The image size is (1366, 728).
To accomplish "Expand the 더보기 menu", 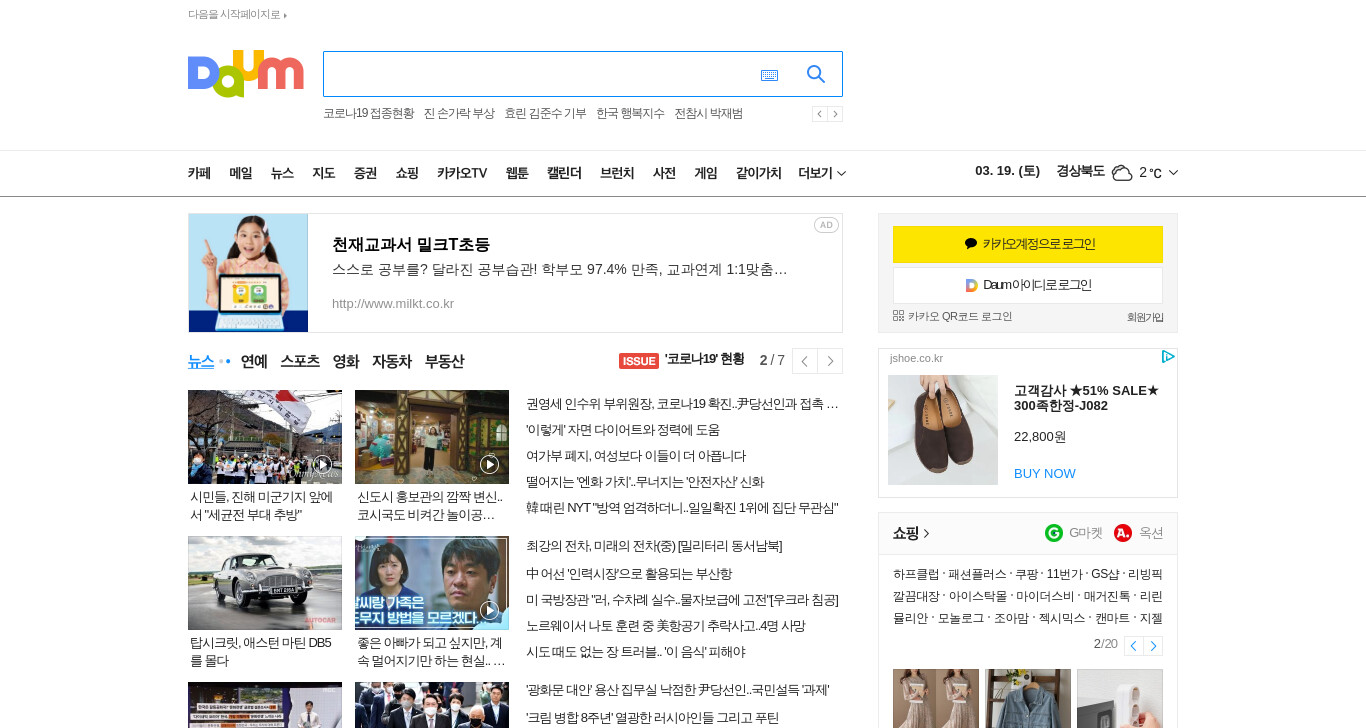I will coord(822,173).
